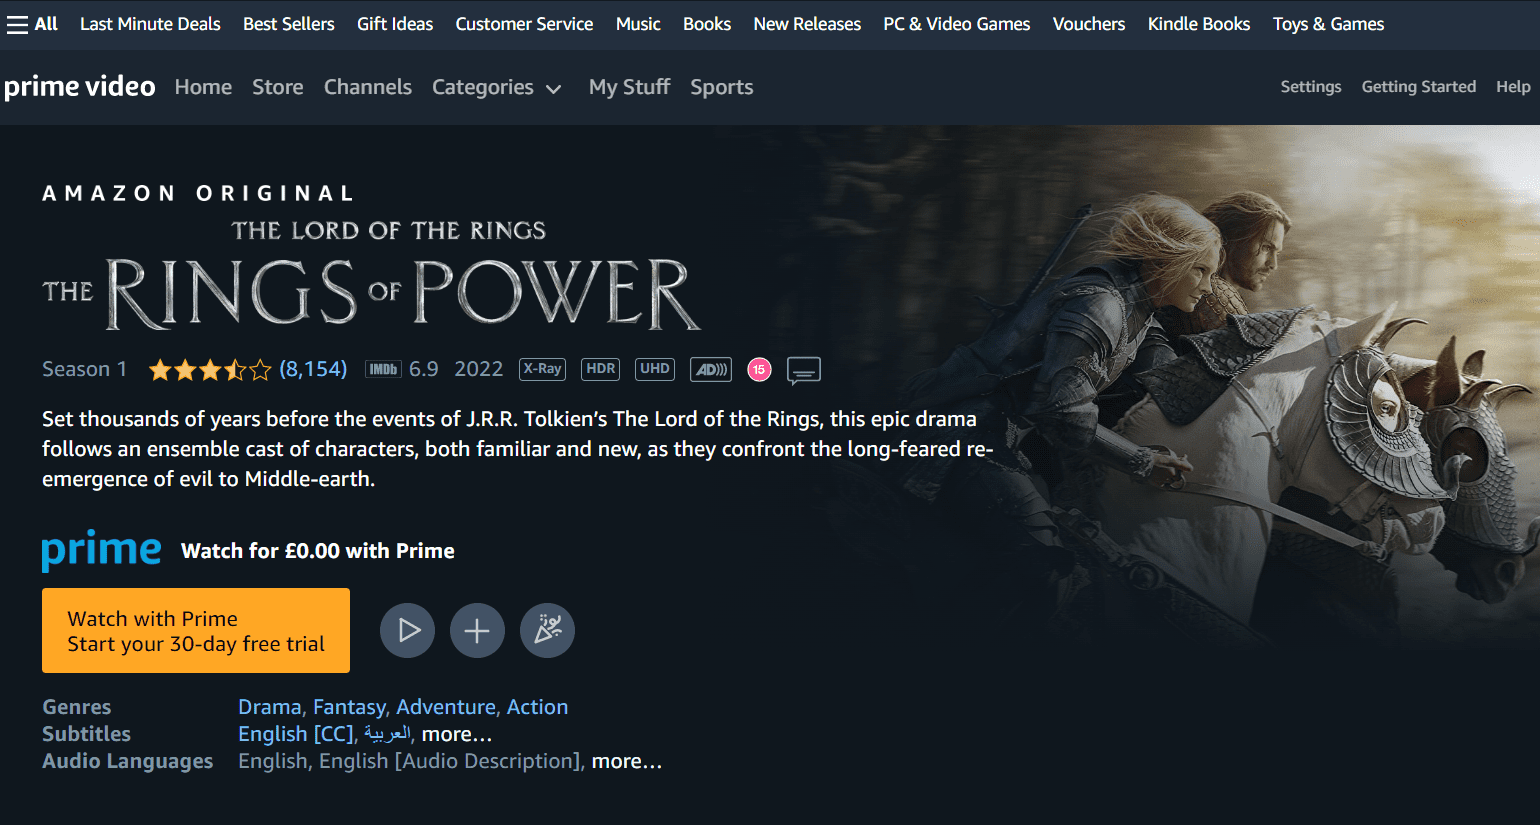Open PC & Video Games

tap(957, 24)
